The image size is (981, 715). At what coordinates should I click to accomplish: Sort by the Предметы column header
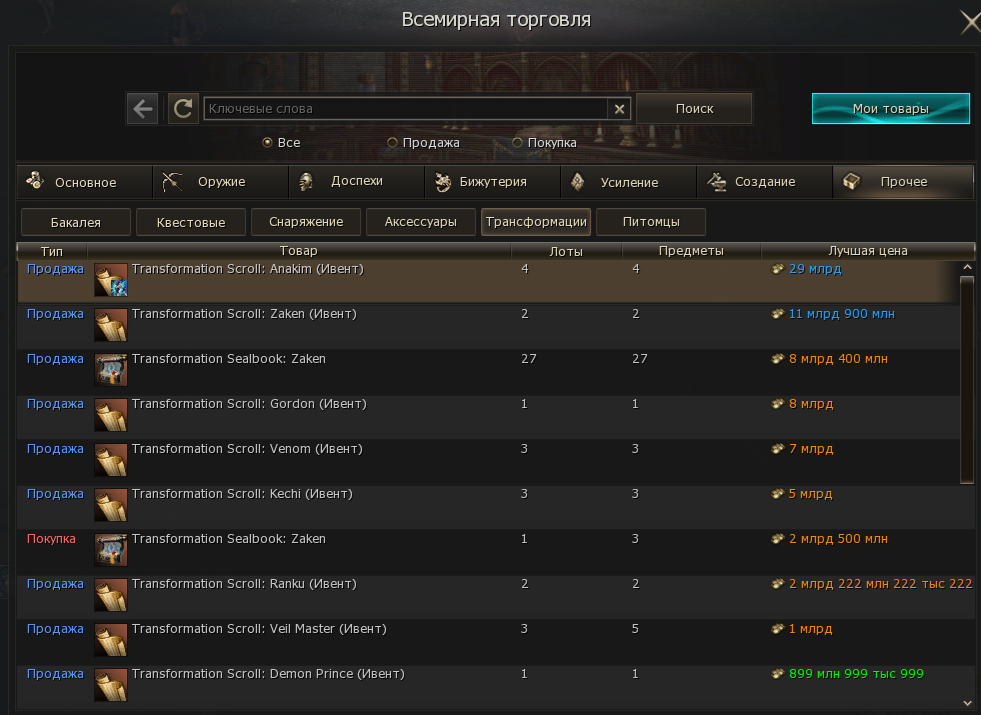click(x=691, y=251)
